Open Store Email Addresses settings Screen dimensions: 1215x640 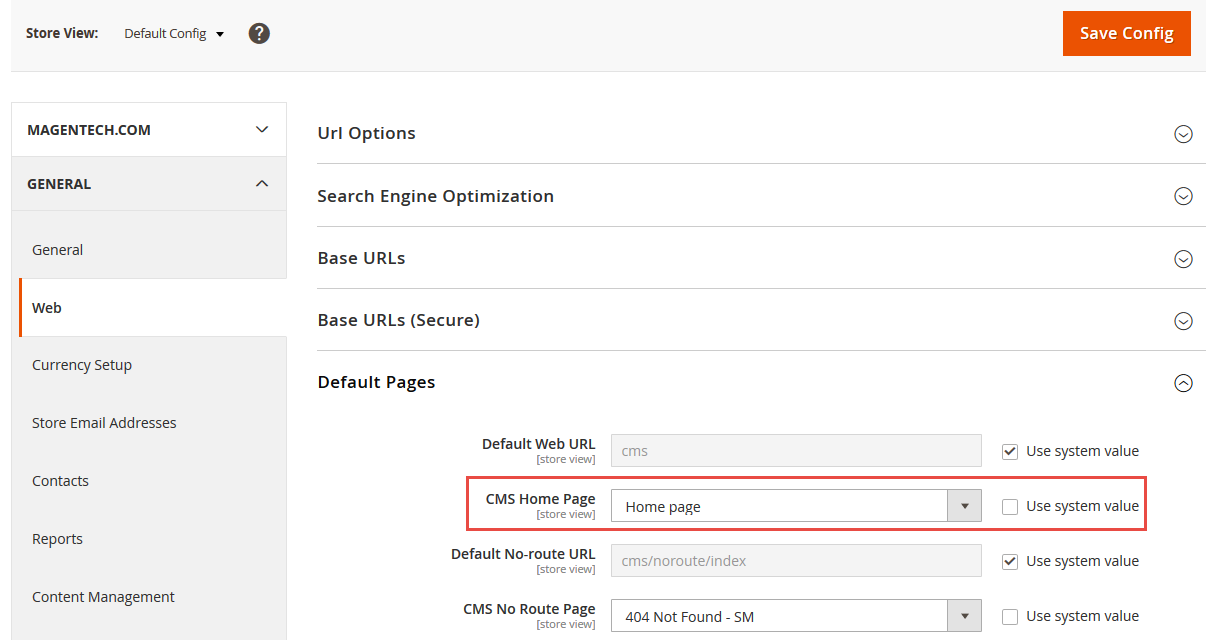[104, 423]
